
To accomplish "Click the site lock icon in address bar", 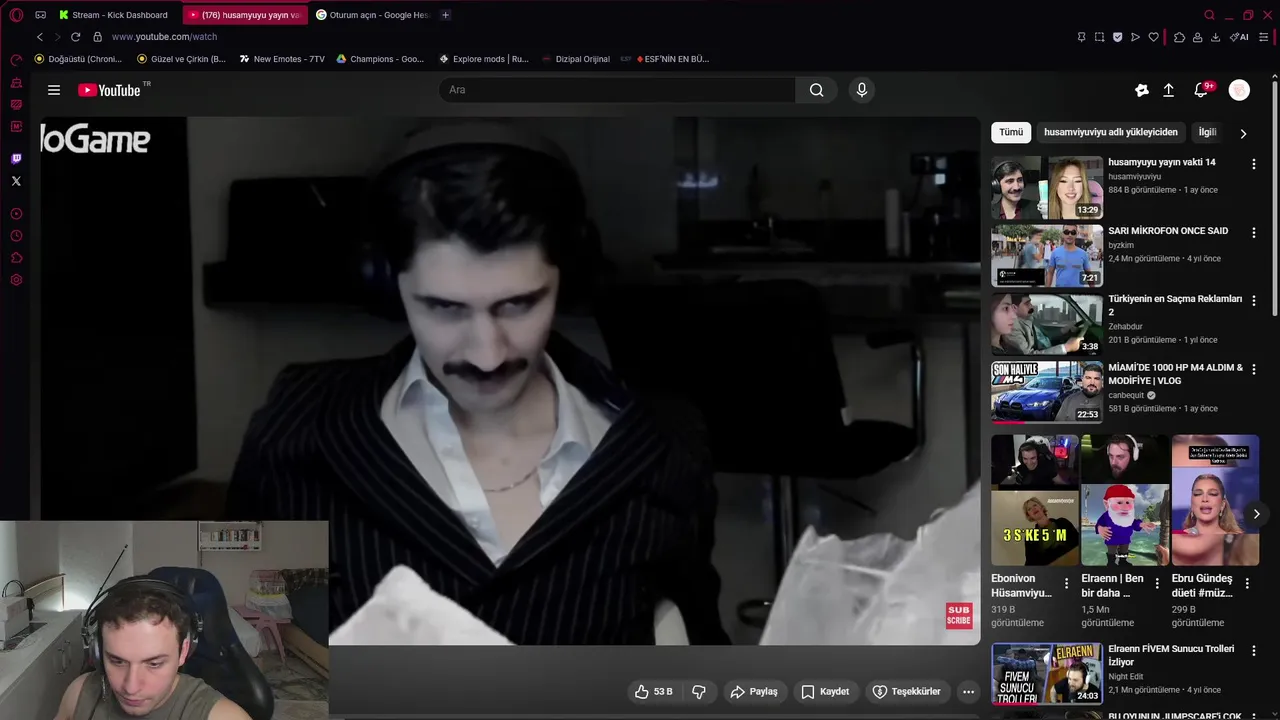I will (97, 37).
